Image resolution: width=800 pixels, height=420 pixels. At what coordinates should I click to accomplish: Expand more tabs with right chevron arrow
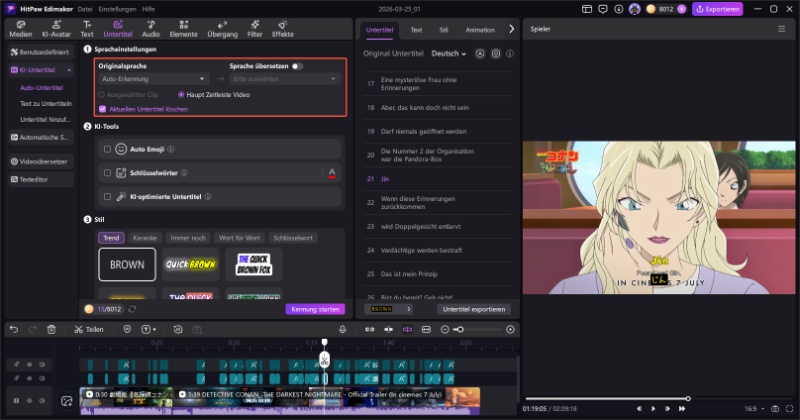point(511,30)
